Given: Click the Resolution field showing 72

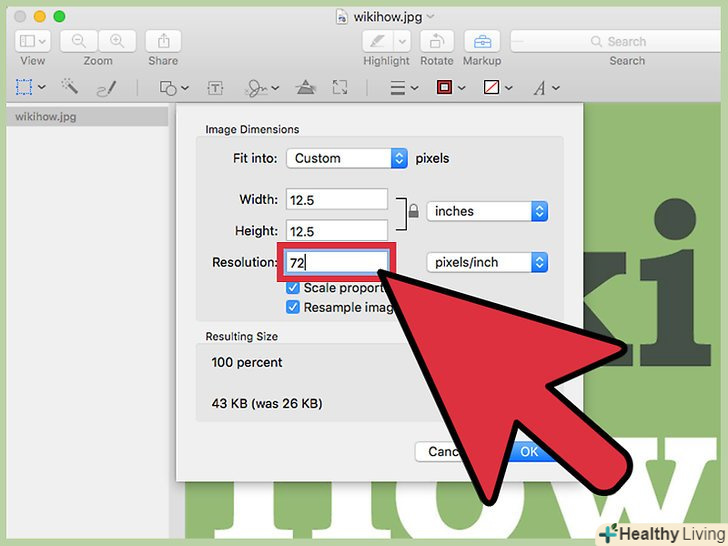Looking at the screenshot, I should [x=337, y=262].
